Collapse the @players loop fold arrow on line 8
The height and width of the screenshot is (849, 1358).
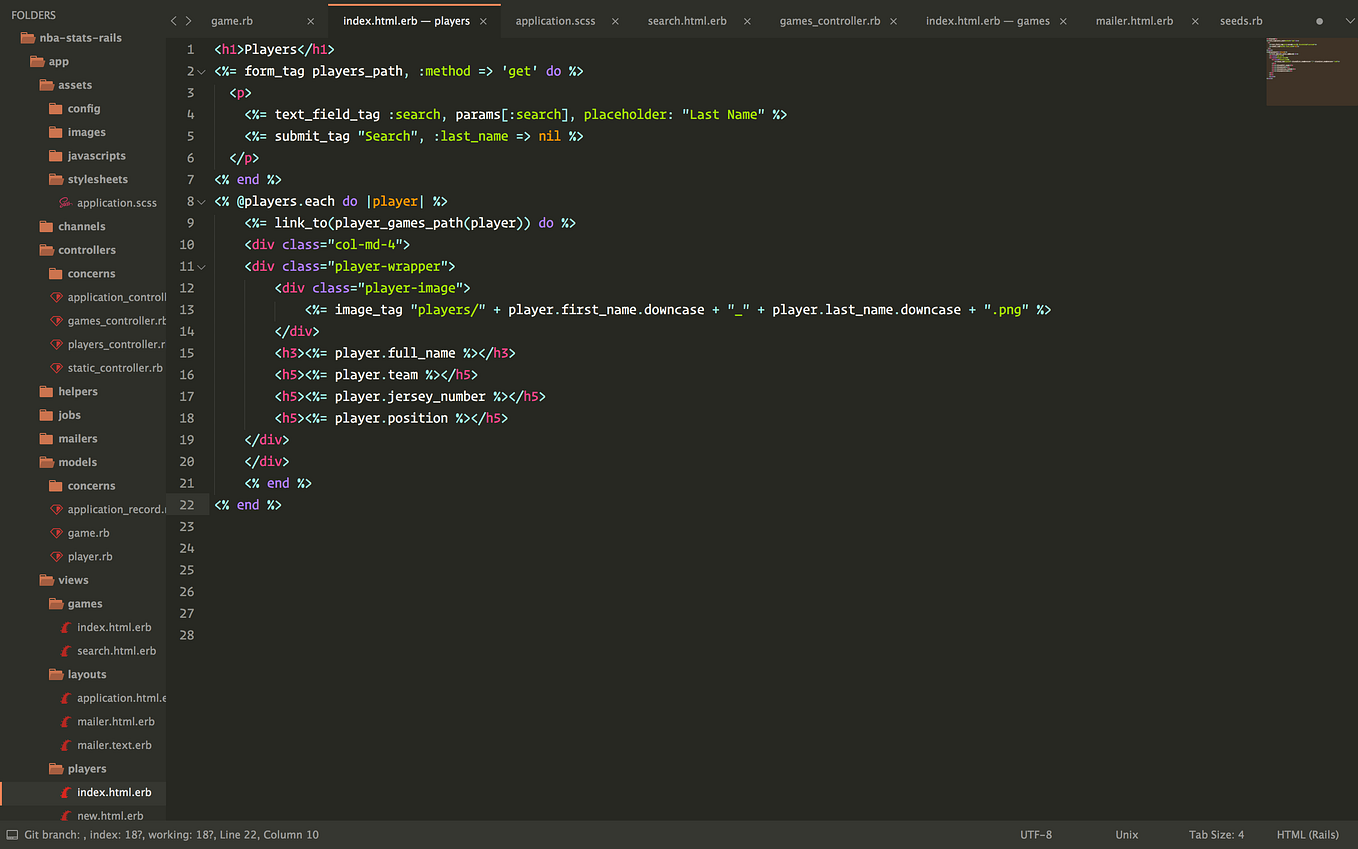200,201
